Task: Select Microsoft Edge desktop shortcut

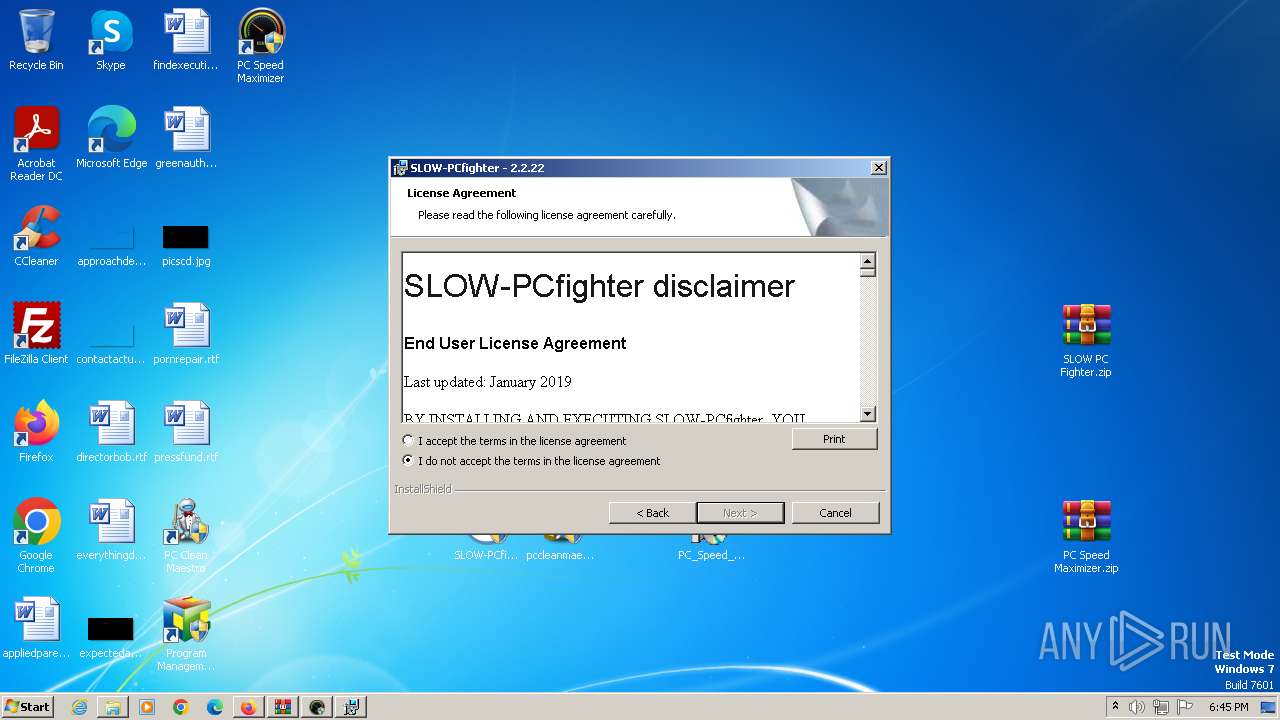Action: [111, 138]
